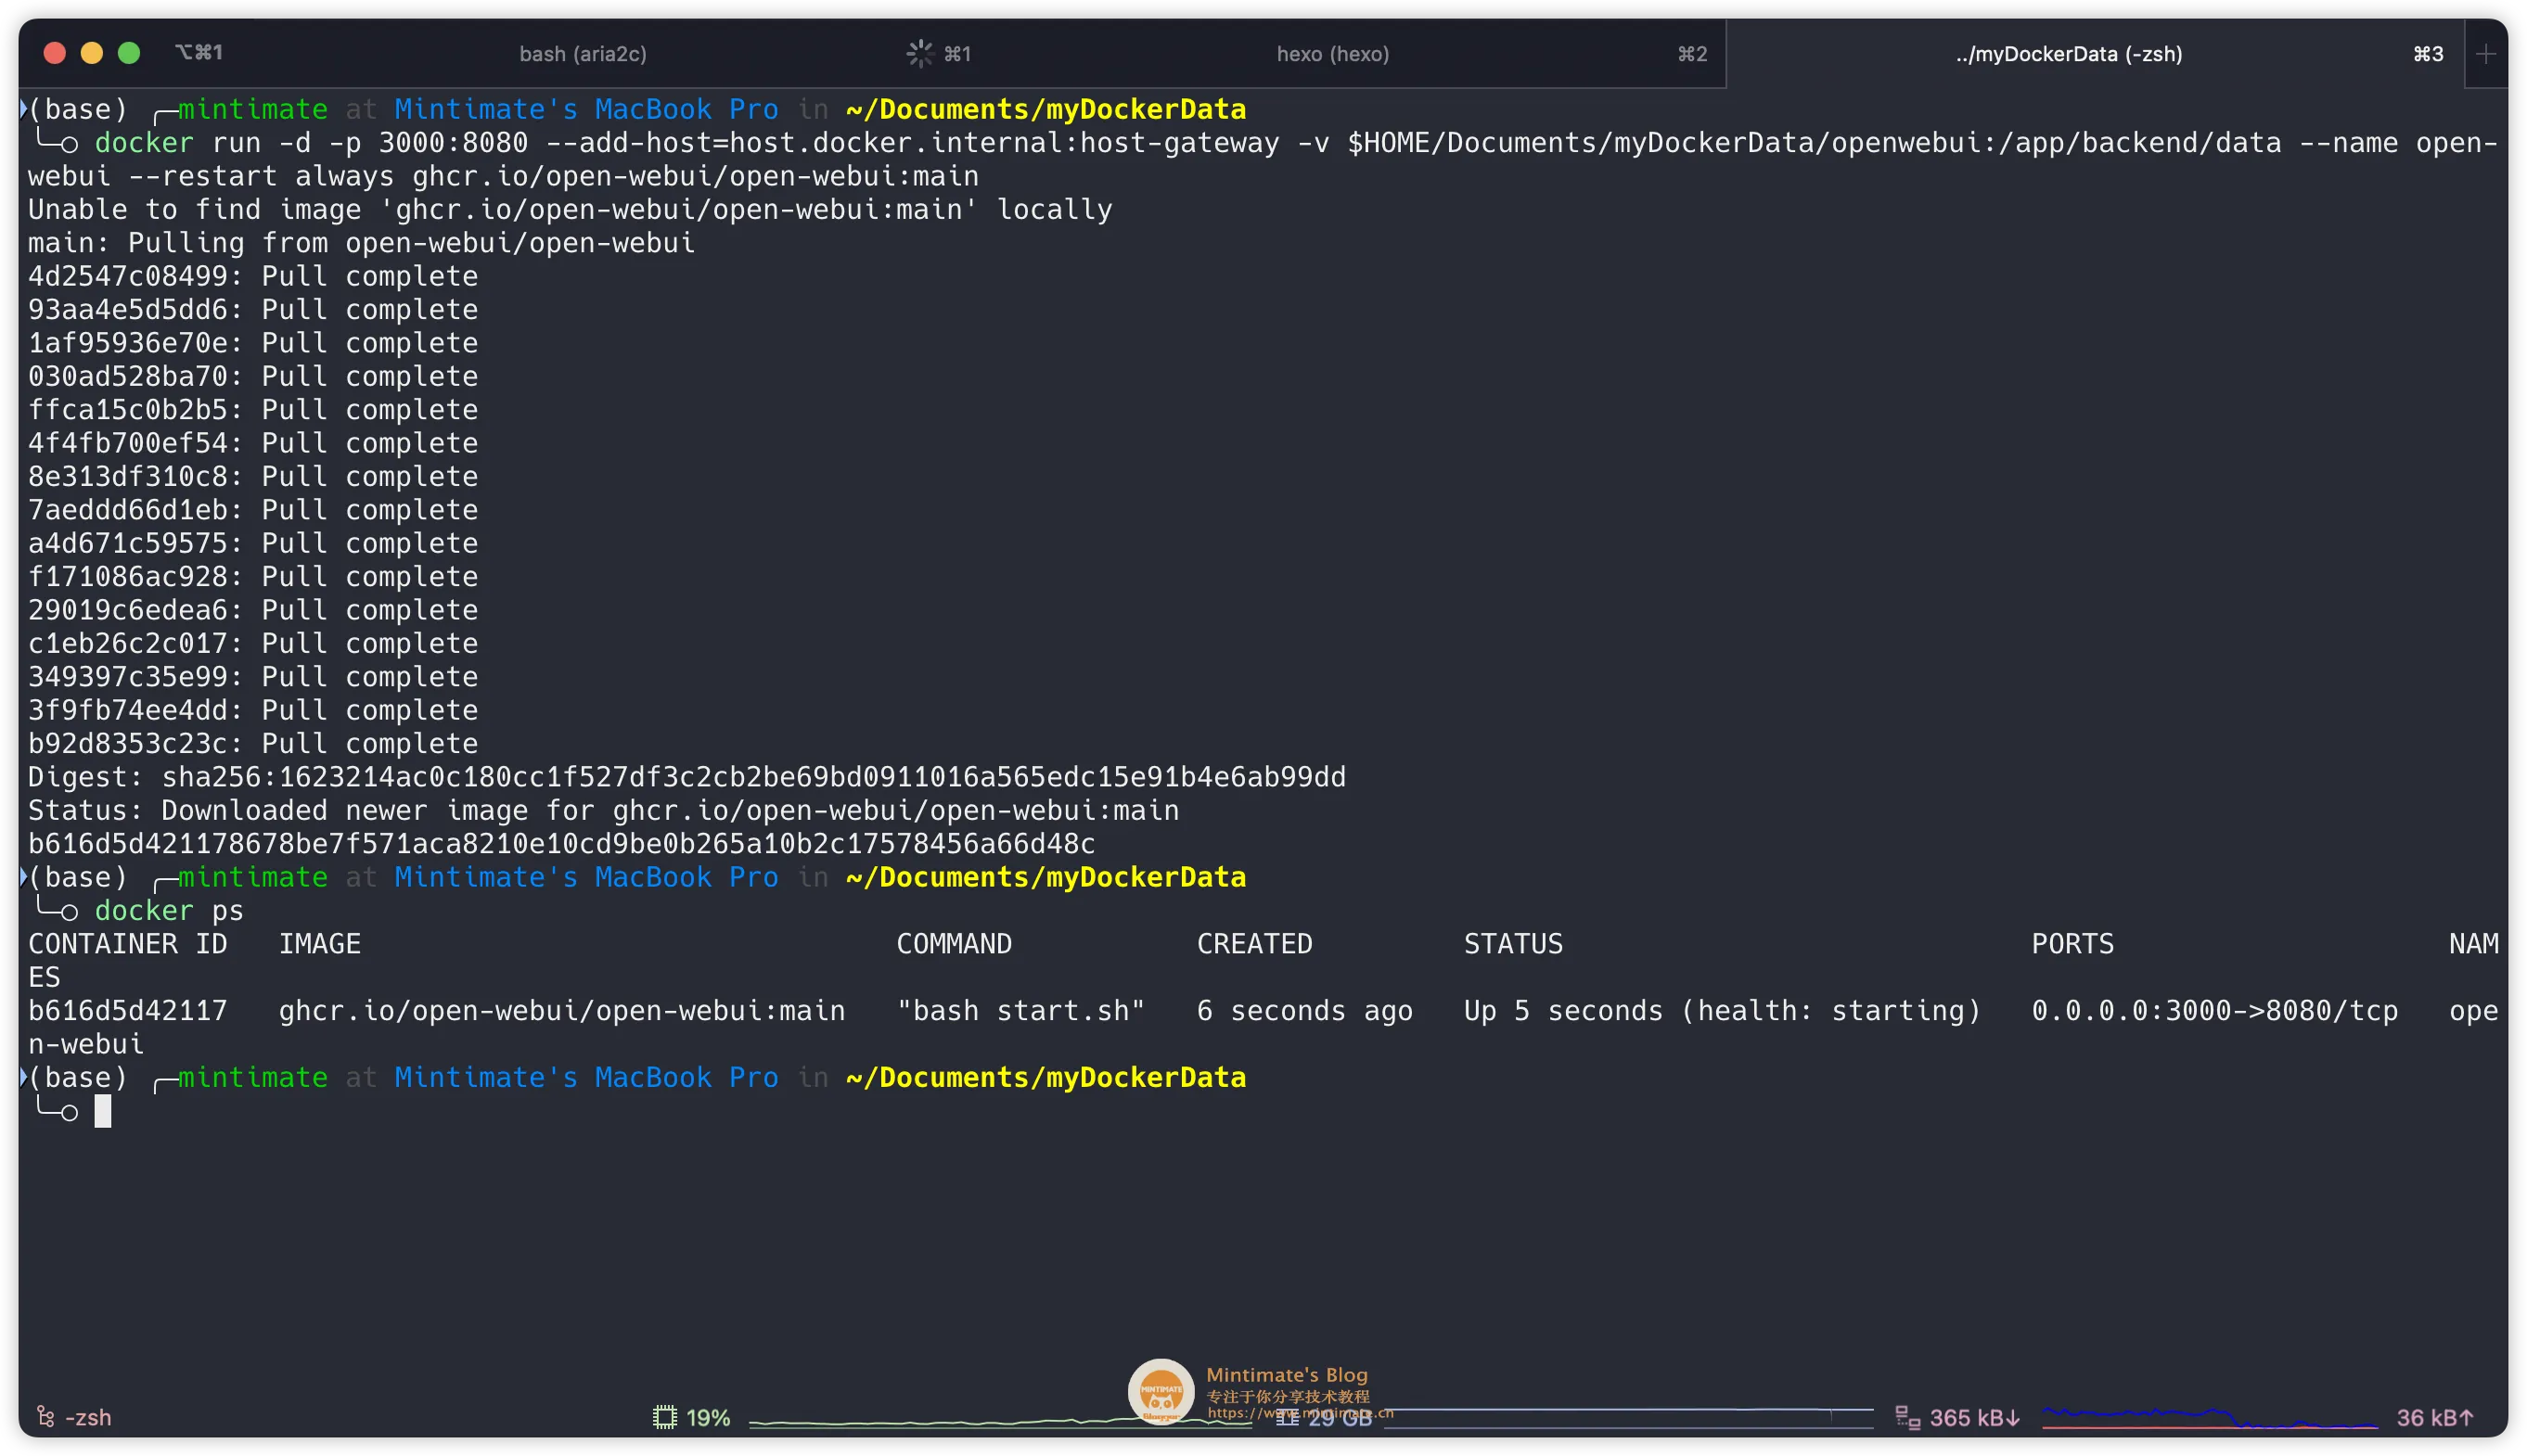Click the container ID b616d5d42117
This screenshot has width=2527, height=1456.
(127, 1010)
